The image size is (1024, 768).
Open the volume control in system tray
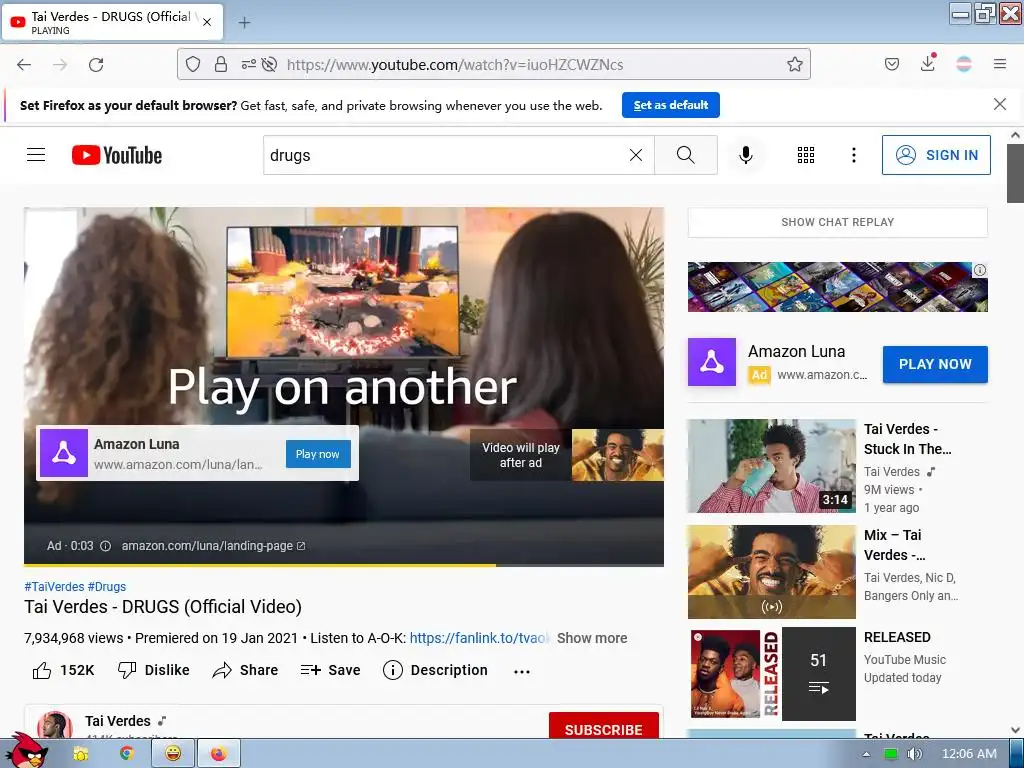point(914,754)
